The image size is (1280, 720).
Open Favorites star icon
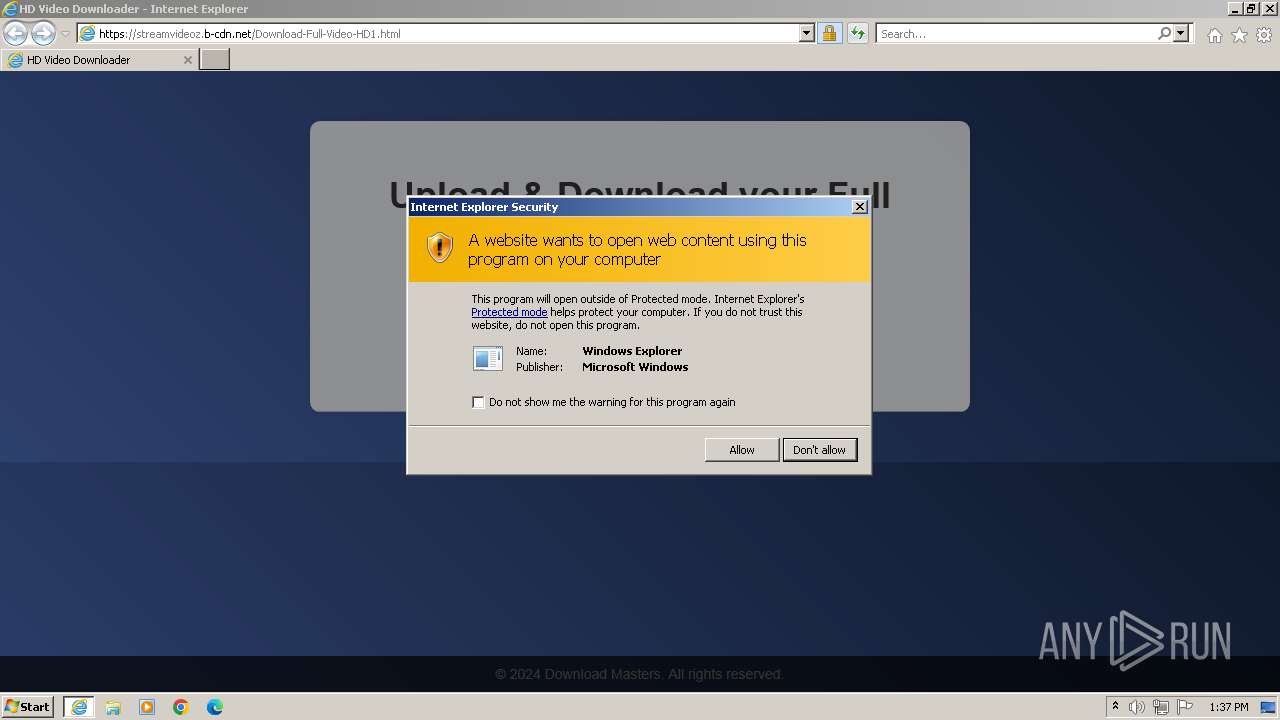coord(1239,35)
